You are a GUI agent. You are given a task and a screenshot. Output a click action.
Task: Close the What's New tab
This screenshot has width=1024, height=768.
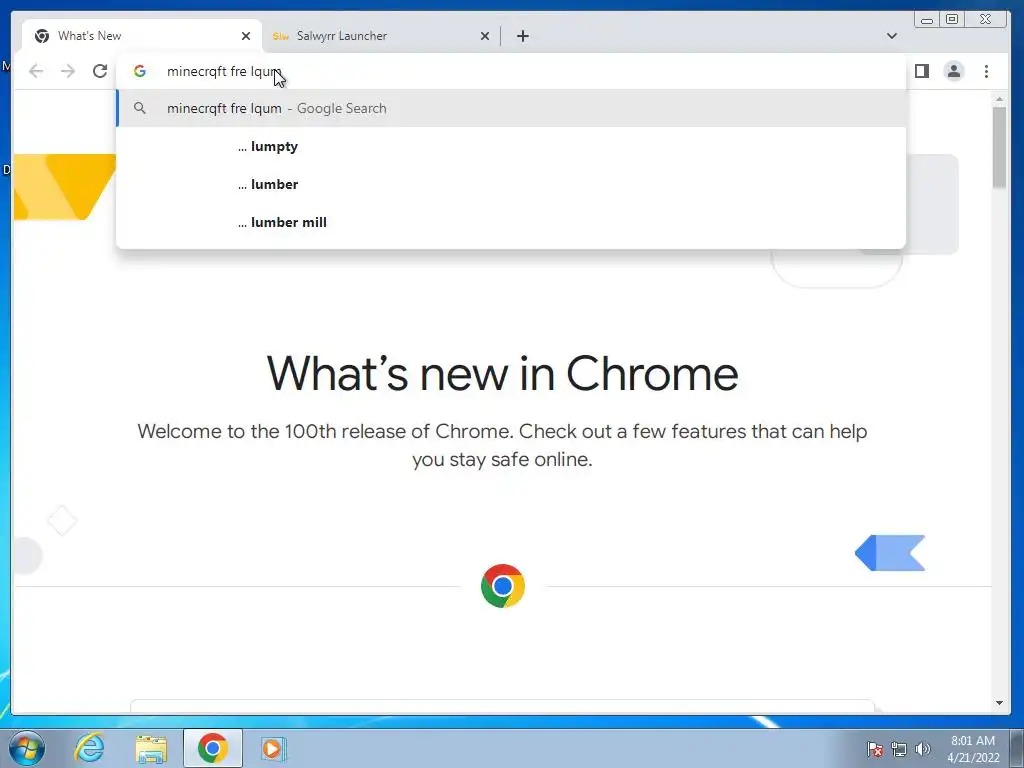tap(246, 36)
